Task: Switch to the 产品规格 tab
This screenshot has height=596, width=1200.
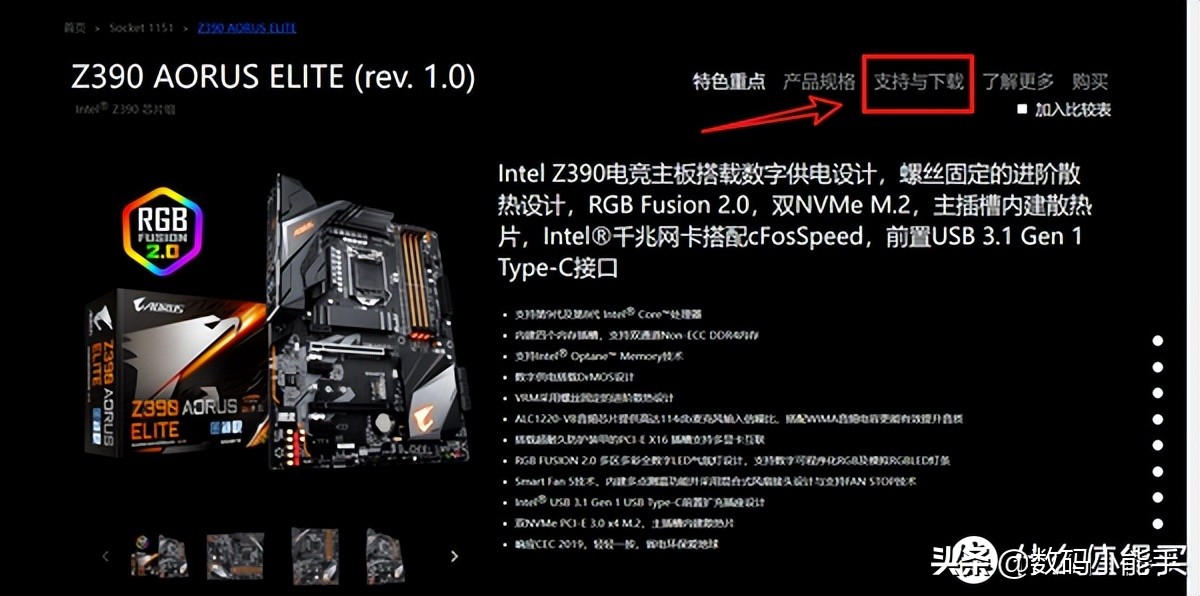Action: pyautogui.click(x=819, y=82)
